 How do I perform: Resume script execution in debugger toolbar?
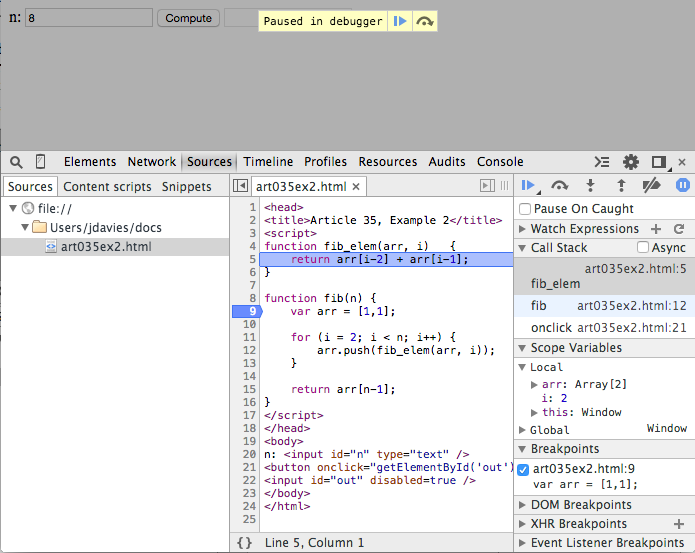[x=529, y=185]
